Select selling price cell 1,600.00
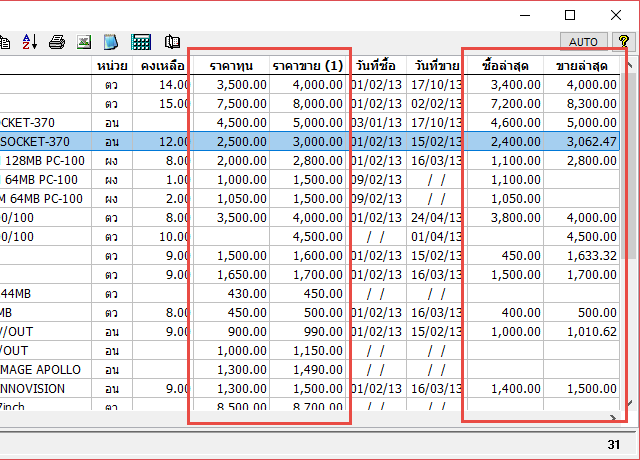 coord(308,256)
